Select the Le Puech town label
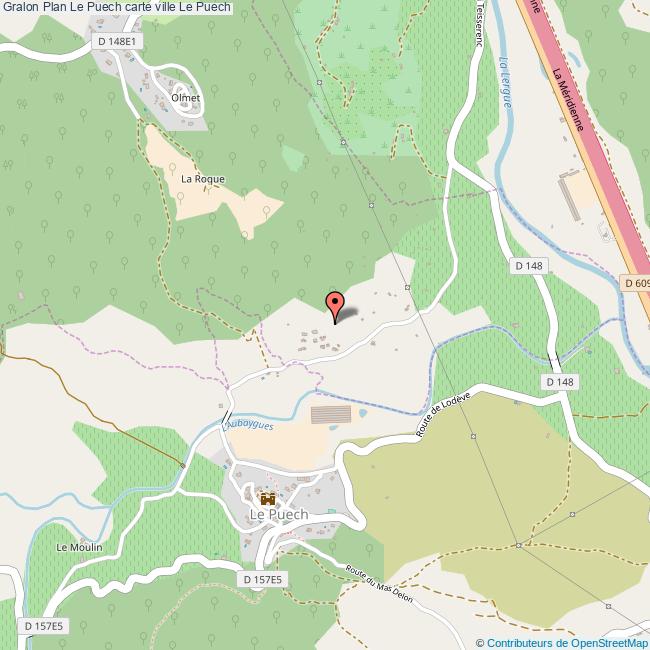Image resolution: width=650 pixels, height=650 pixels. click(279, 514)
